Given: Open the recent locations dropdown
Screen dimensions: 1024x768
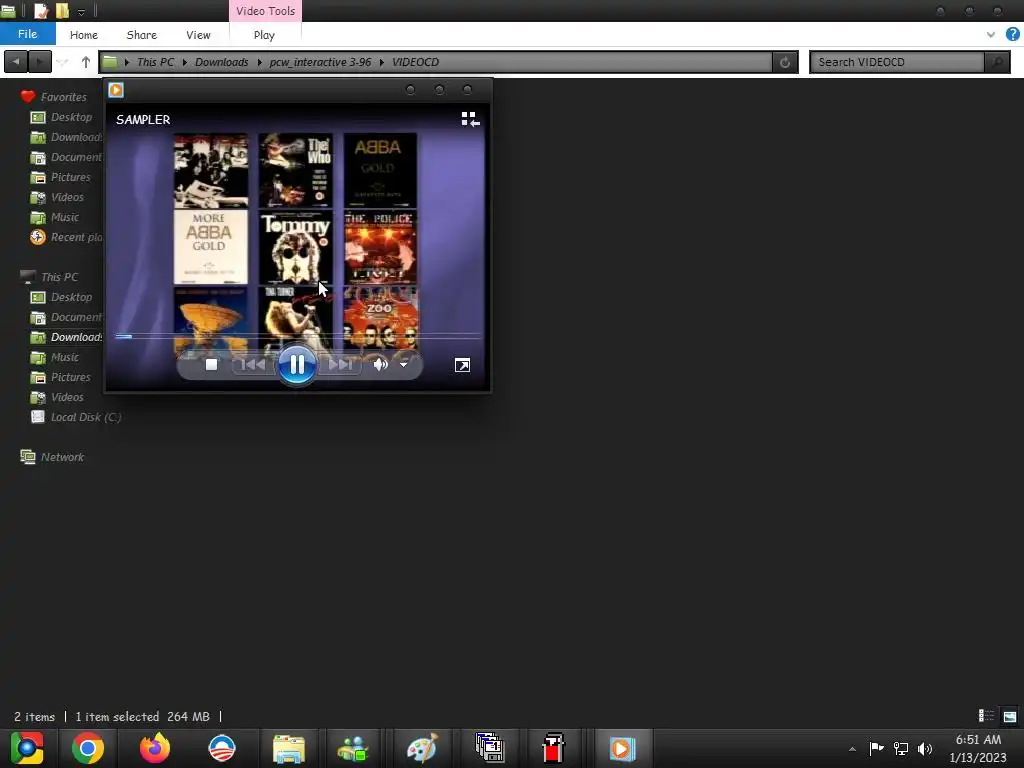Looking at the screenshot, I should click(x=63, y=62).
